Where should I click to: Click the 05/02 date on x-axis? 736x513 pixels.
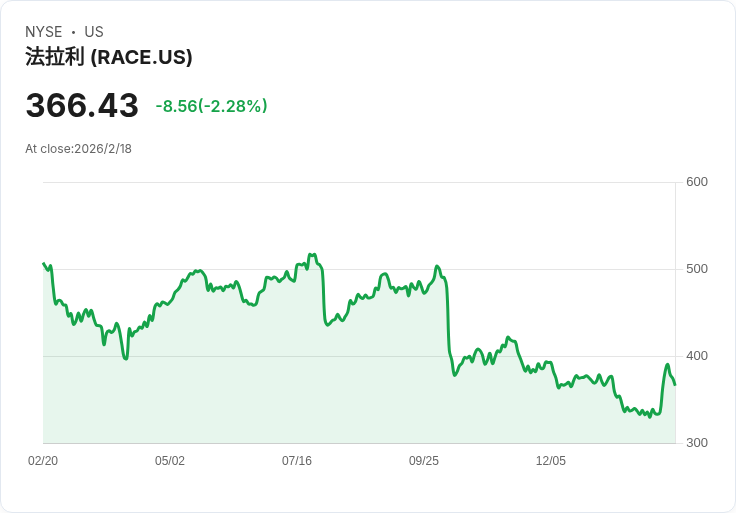[x=170, y=461]
